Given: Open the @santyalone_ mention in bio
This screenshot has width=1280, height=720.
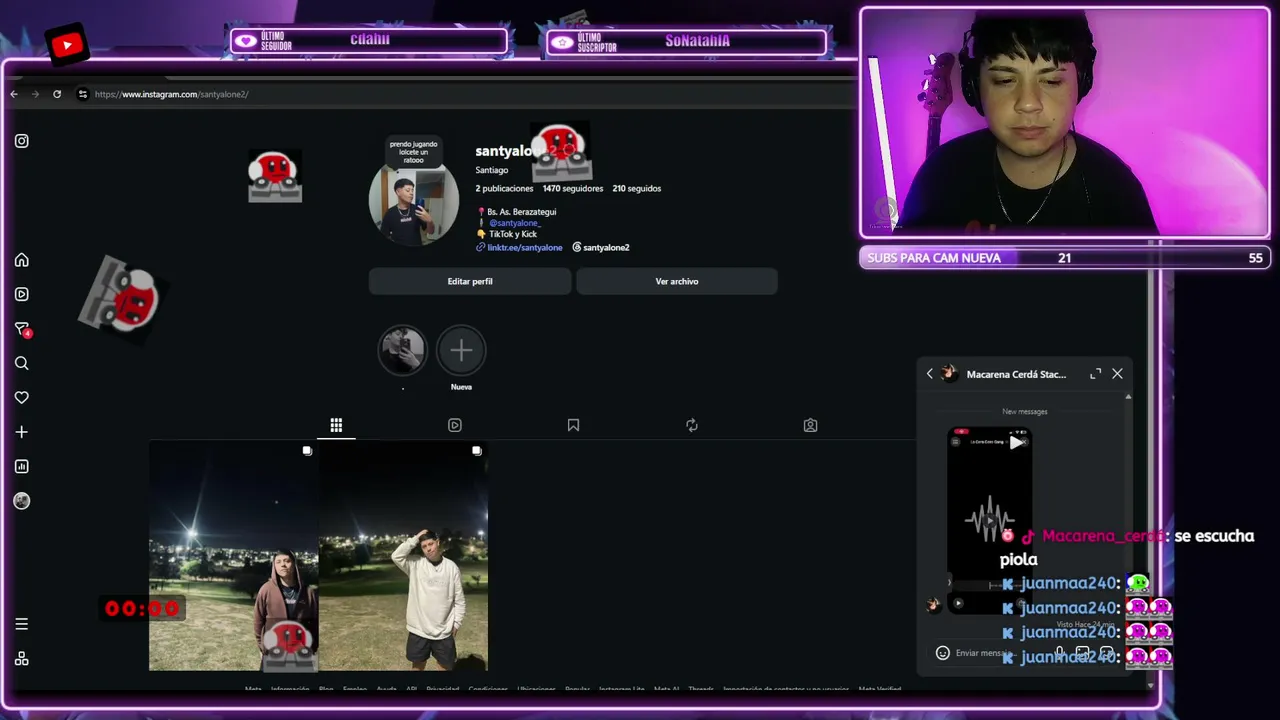Looking at the screenshot, I should pos(515,223).
